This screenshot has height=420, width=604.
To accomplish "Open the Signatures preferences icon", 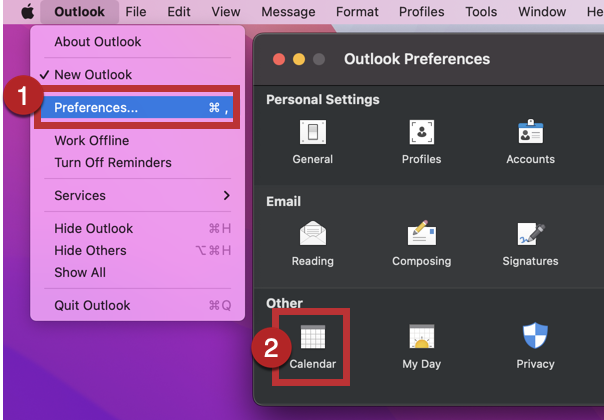I will click(530, 234).
